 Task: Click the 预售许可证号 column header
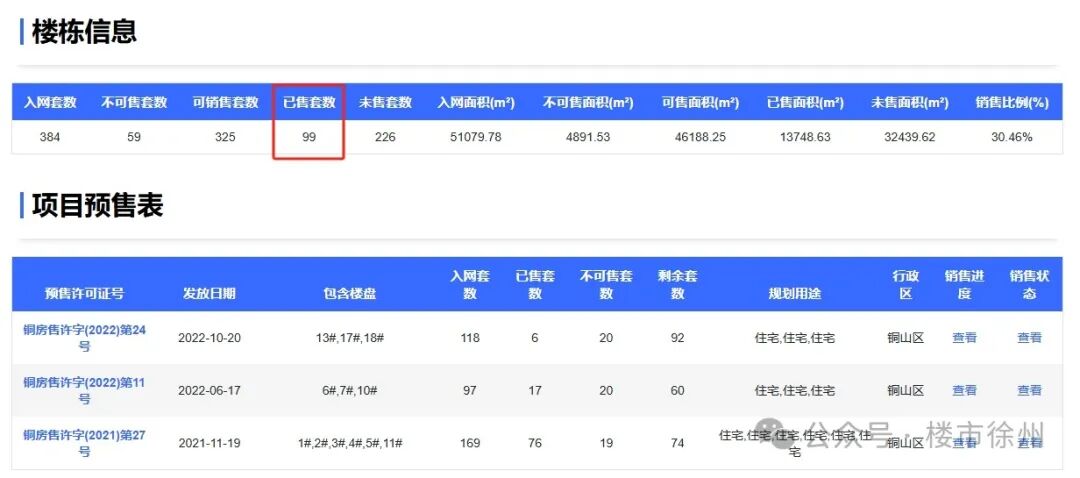click(x=84, y=293)
